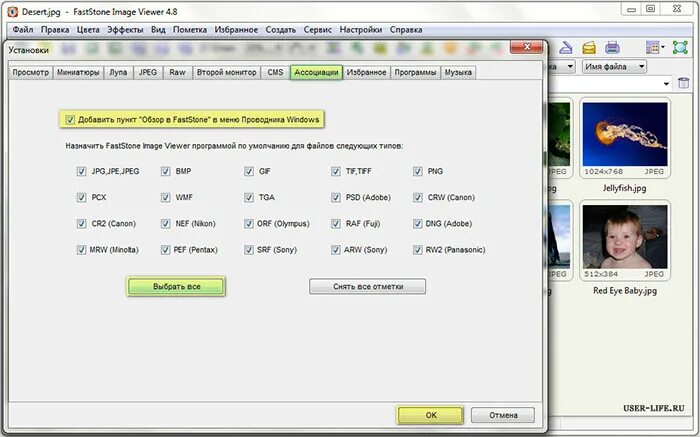Uncheck the JPG,JPE,JPEG association checkbox
Image resolution: width=700 pixels, height=437 pixels.
pyautogui.click(x=81, y=171)
